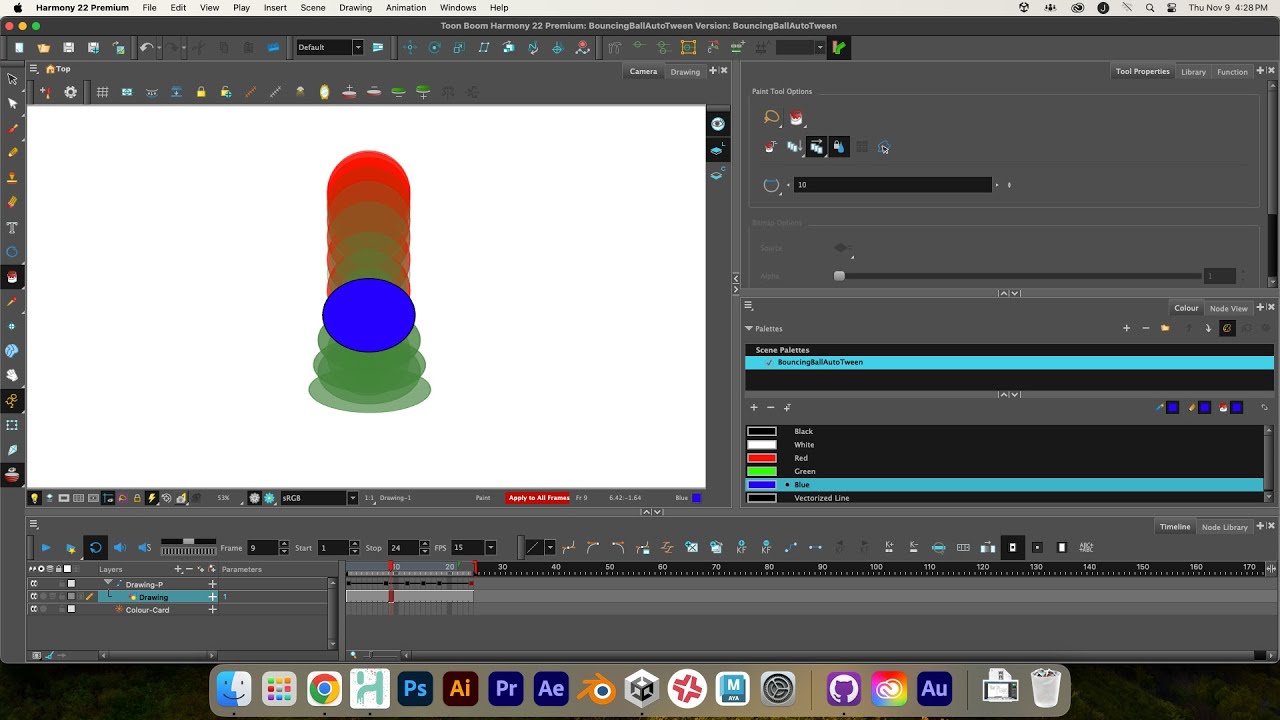Click the Apply to all frames lock icon
1280x720 pixels.
click(x=838, y=147)
